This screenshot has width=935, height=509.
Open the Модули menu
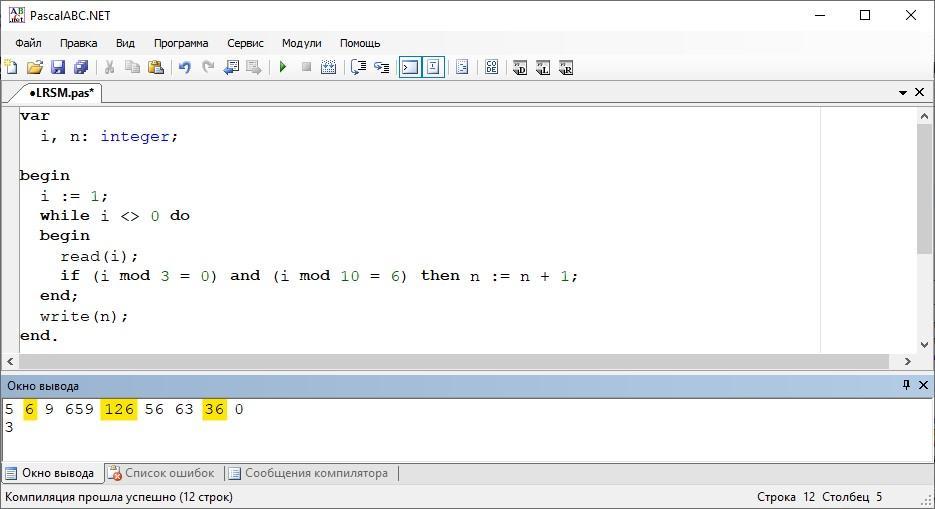click(301, 43)
